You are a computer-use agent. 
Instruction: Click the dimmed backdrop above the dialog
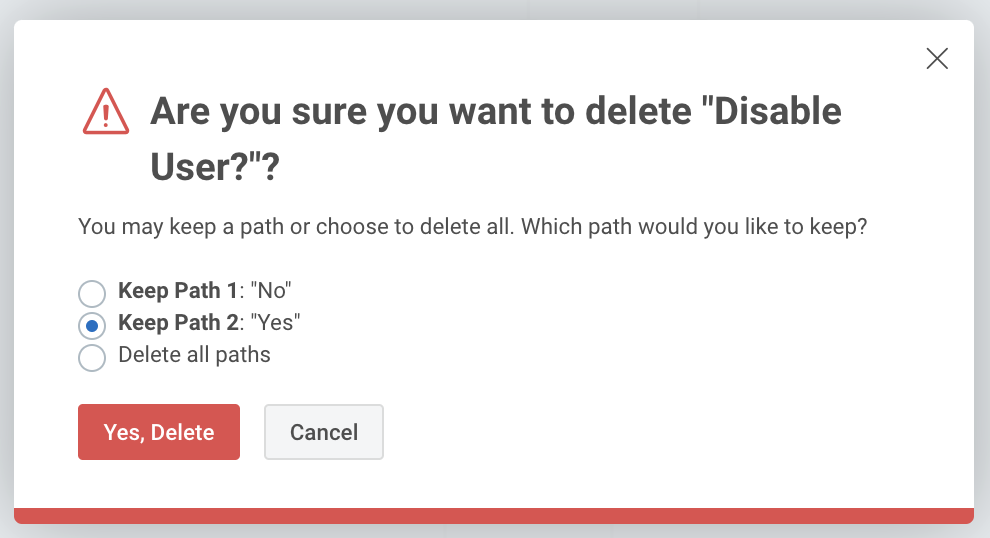pyautogui.click(x=494, y=9)
